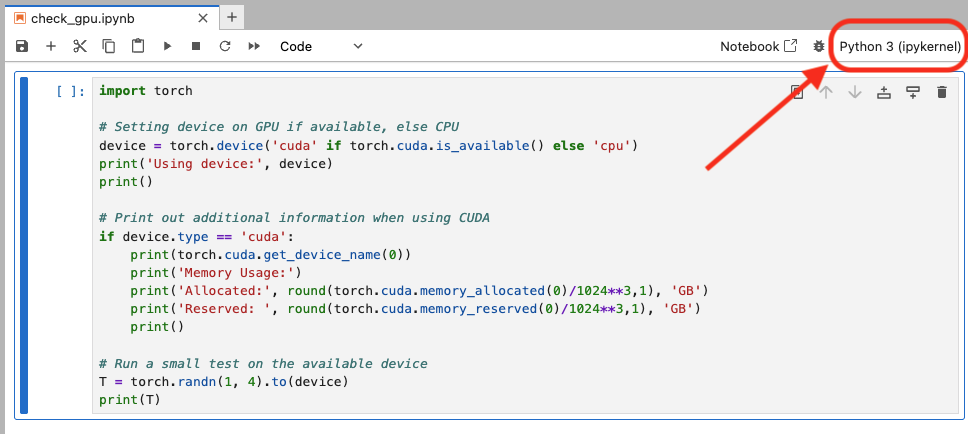Collapse the cell using the blue side bar
This screenshot has height=434, width=968.
(24, 243)
